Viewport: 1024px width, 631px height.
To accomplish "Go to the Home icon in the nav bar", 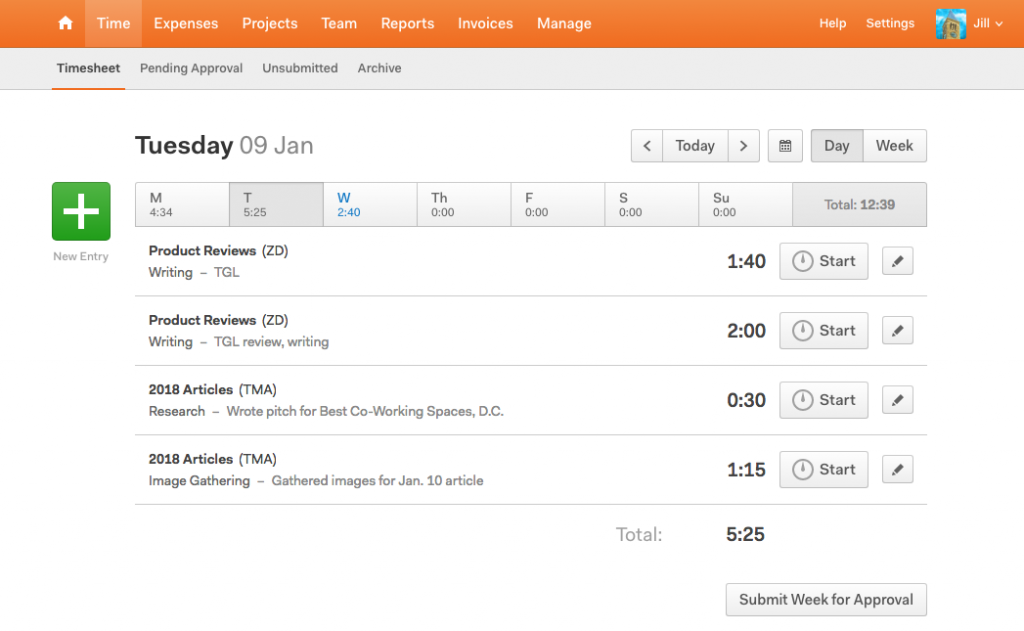I will pos(65,24).
